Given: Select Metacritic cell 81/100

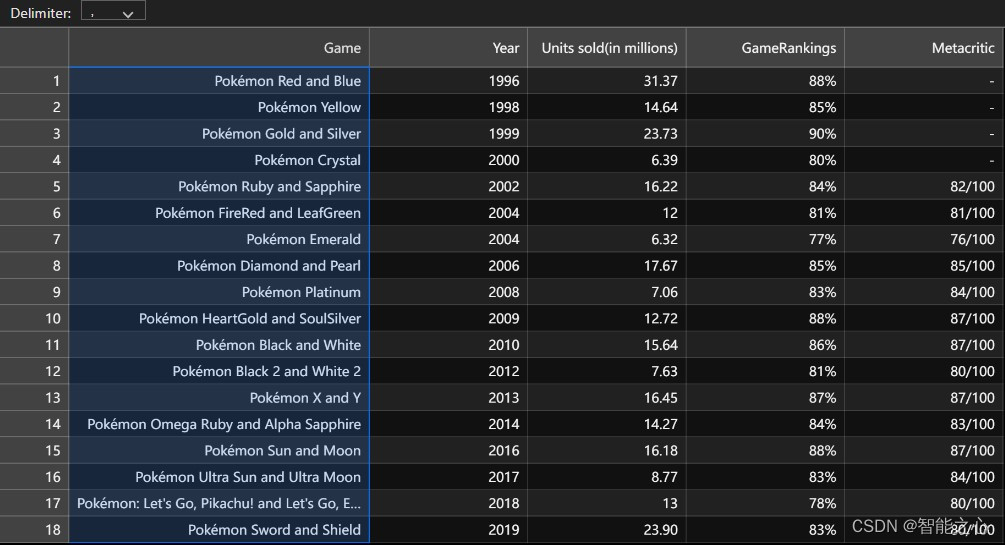Looking at the screenshot, I should 924,212.
